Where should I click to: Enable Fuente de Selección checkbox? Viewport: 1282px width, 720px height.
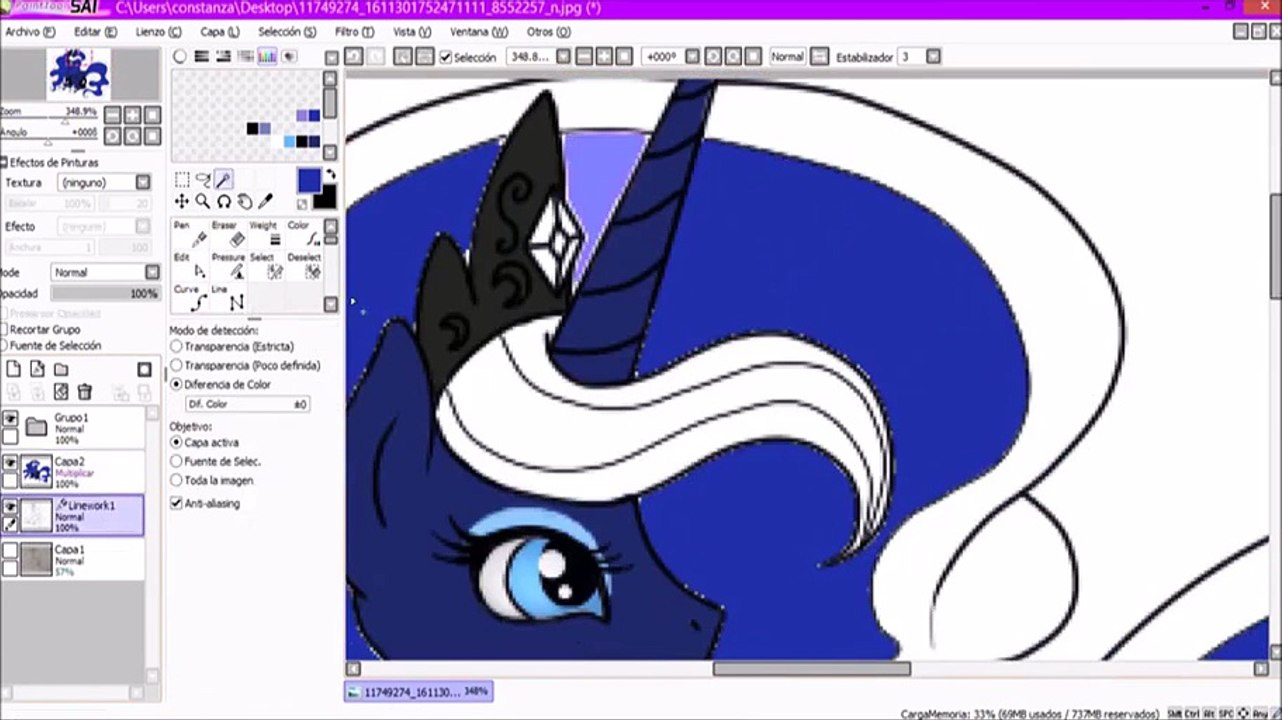(5, 346)
